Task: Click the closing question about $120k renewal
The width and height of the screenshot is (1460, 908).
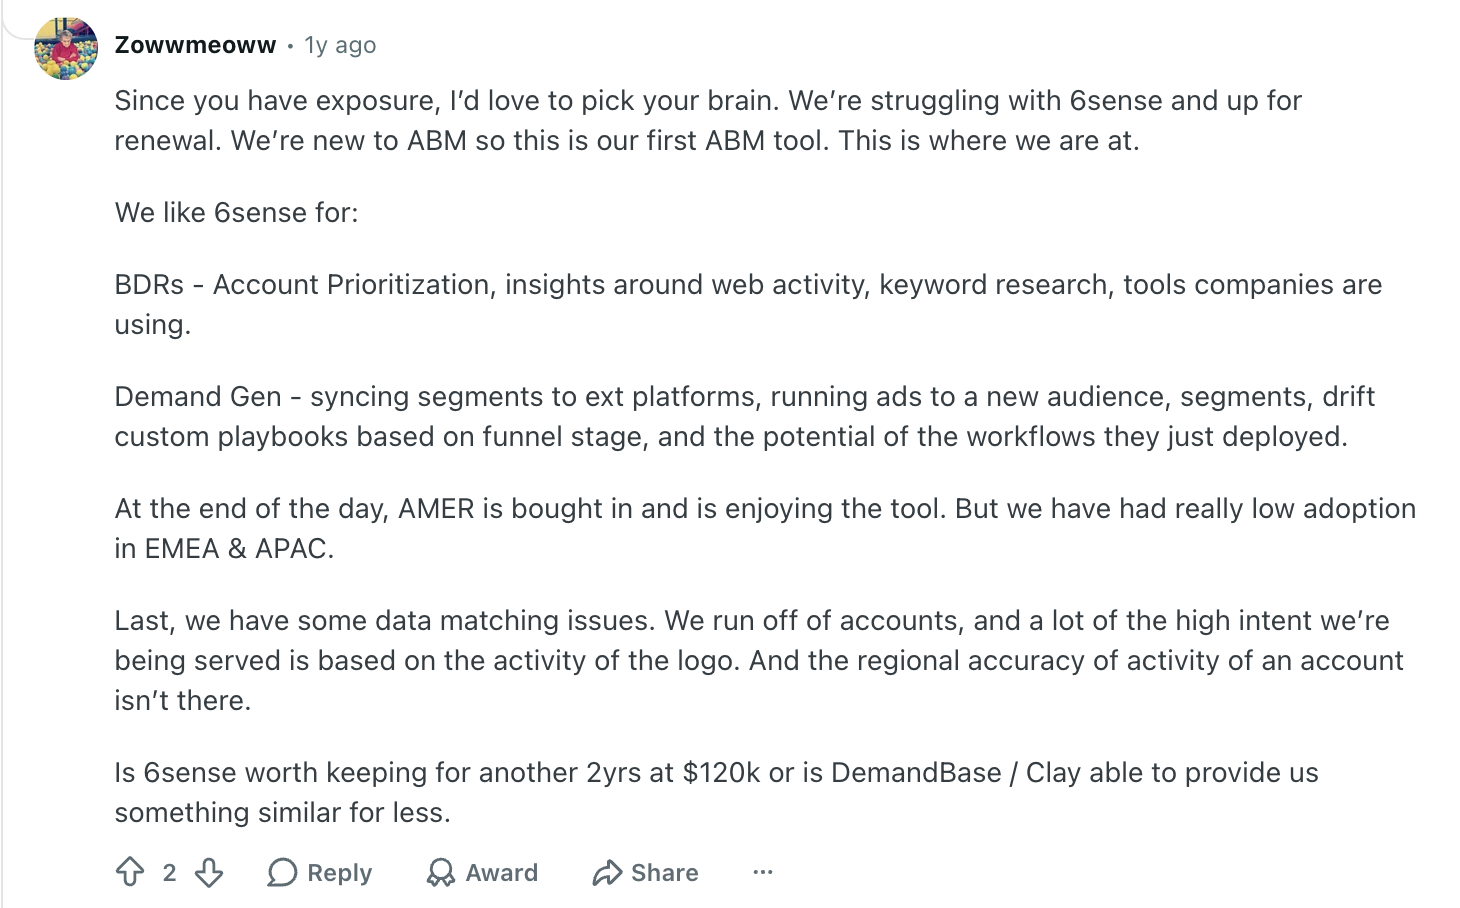Action: [x=716, y=792]
